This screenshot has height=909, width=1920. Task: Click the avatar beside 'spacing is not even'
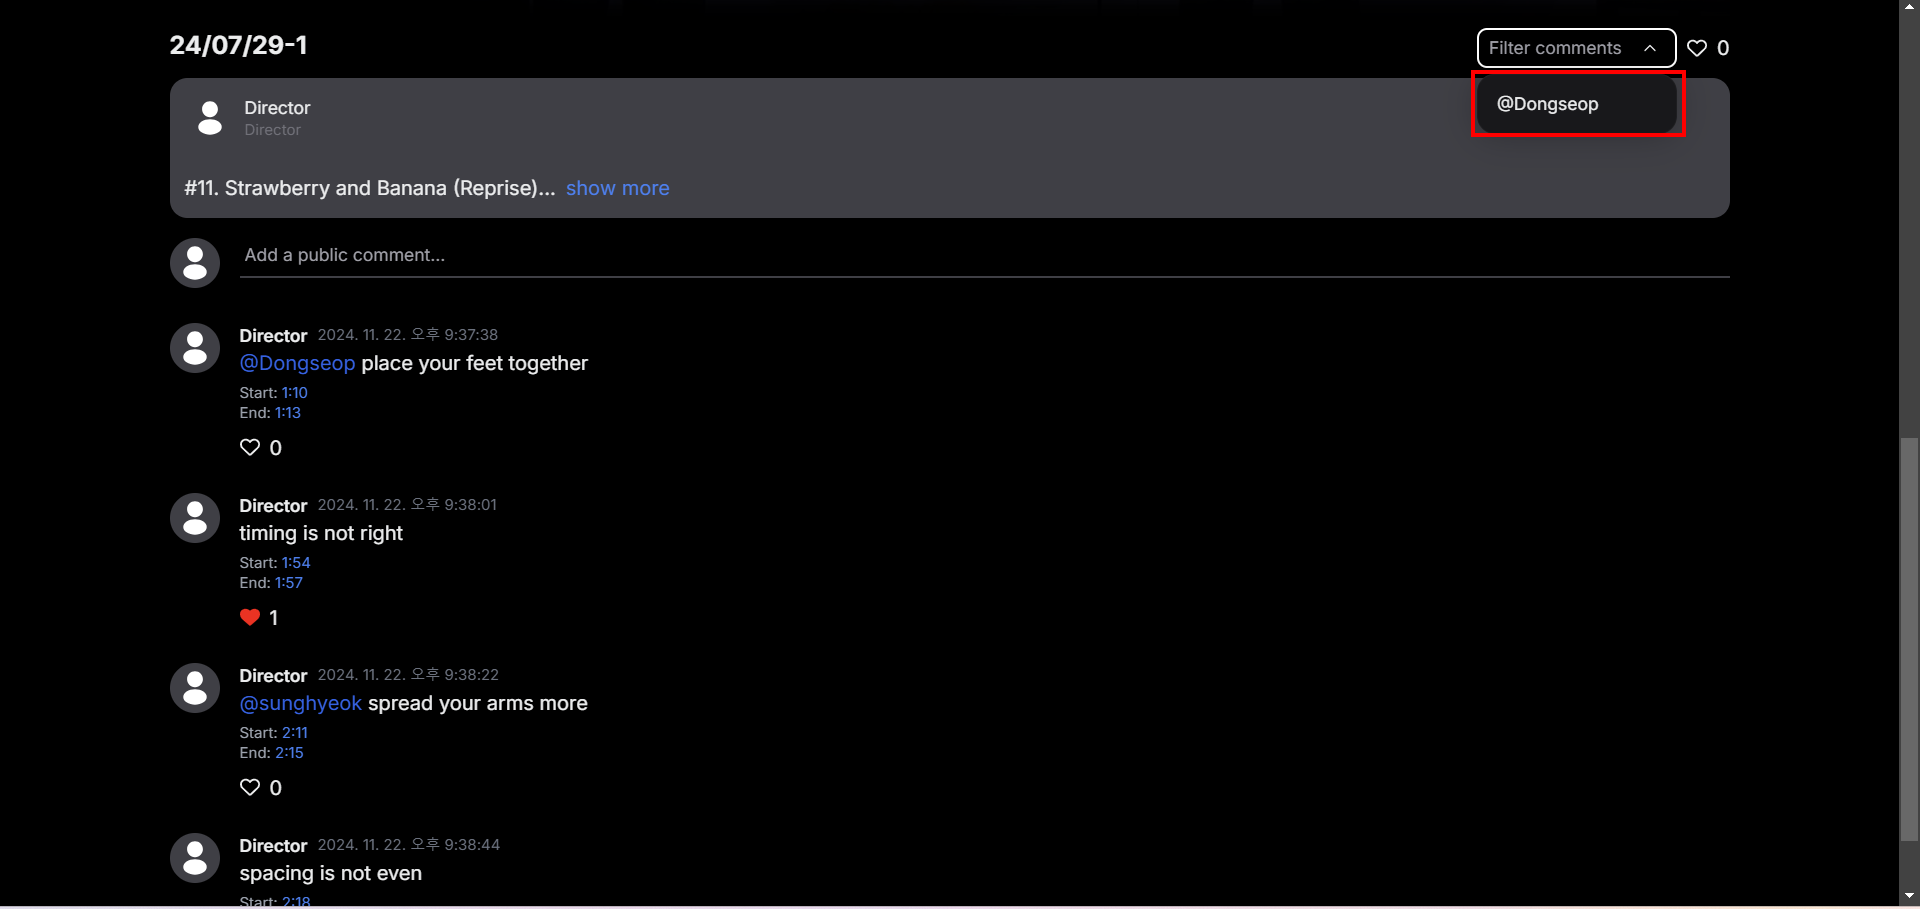click(194, 857)
